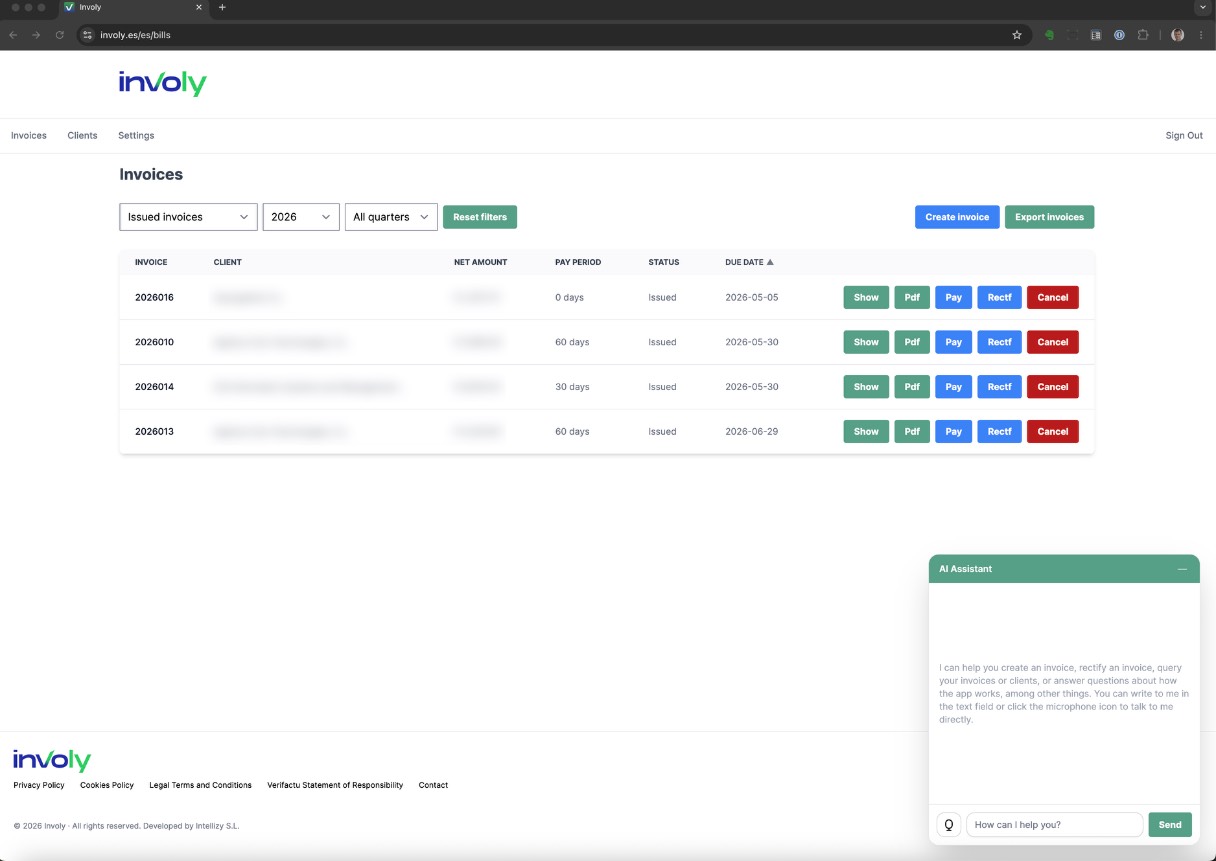The height and width of the screenshot is (861, 1216).
Task: Go to the Clients menu item
Action: pos(83,135)
